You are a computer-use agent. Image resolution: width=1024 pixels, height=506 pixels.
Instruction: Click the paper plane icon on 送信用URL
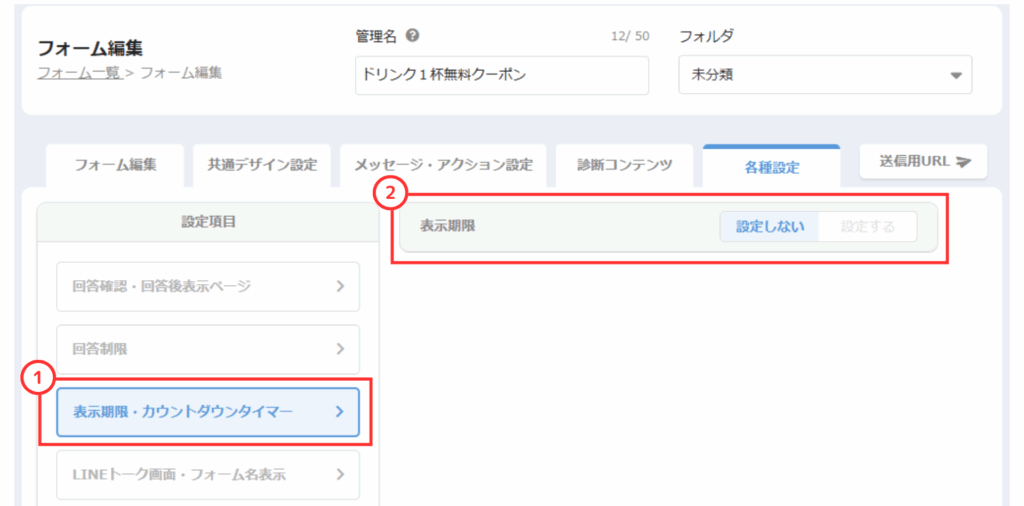coord(963,161)
